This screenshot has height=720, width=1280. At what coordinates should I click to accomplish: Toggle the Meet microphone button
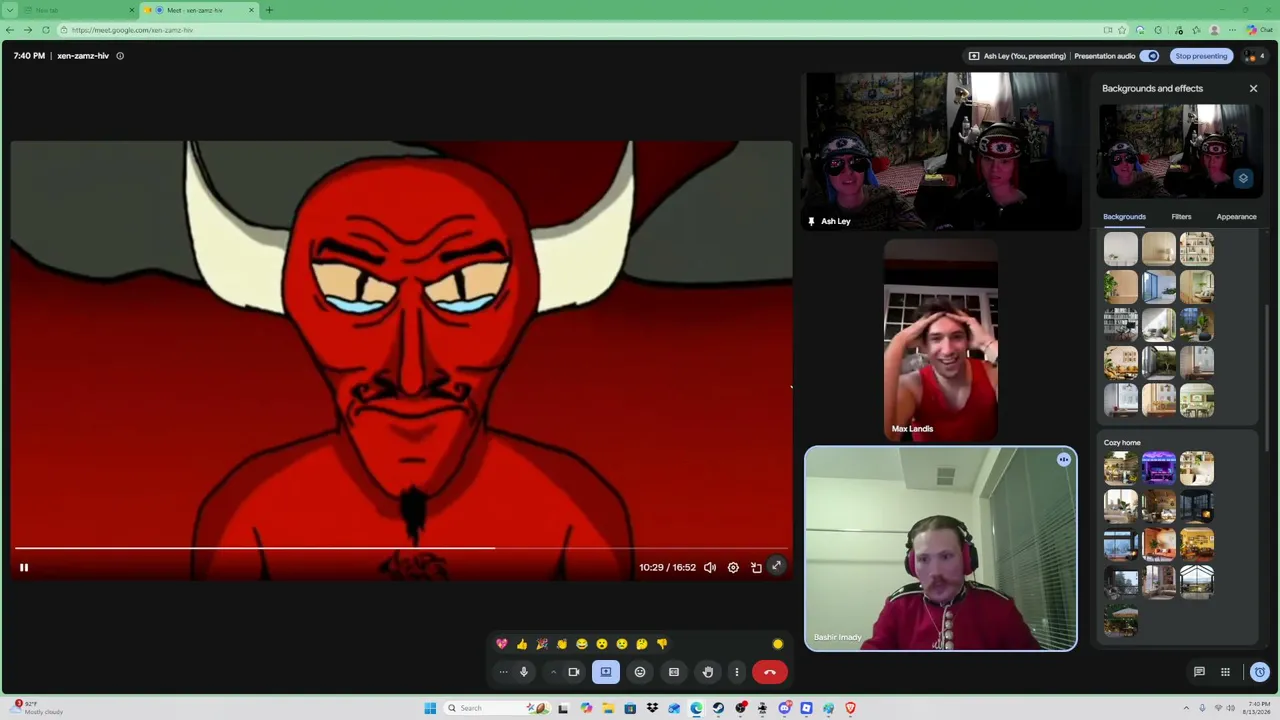pos(523,672)
